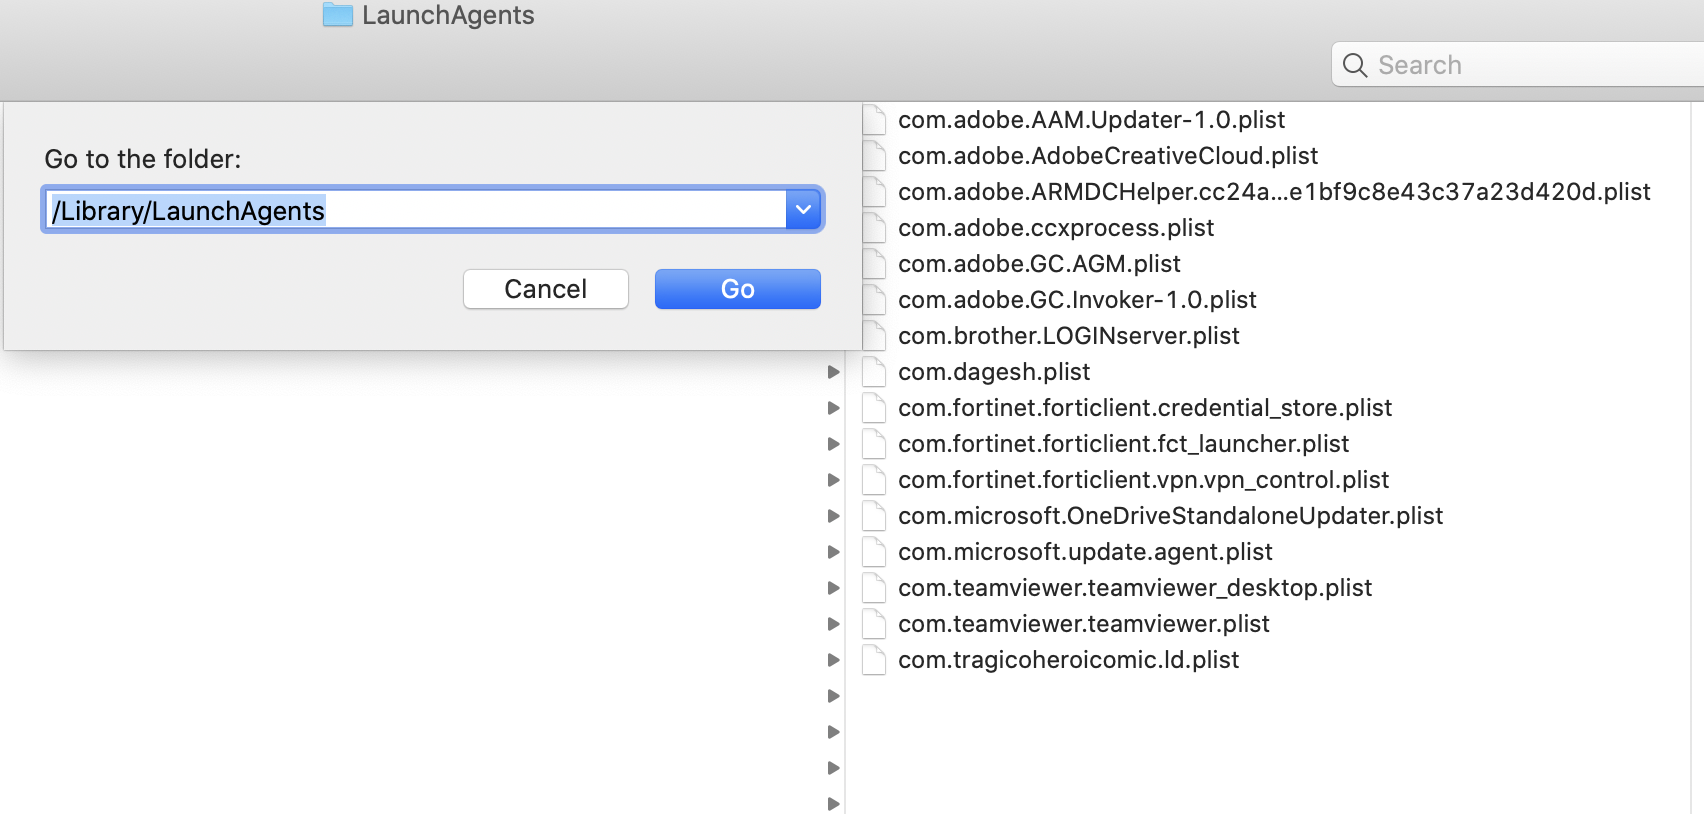Click the com.adobe.AAM.Updater-1.0.plist file icon
1704x814 pixels.
(x=874, y=120)
